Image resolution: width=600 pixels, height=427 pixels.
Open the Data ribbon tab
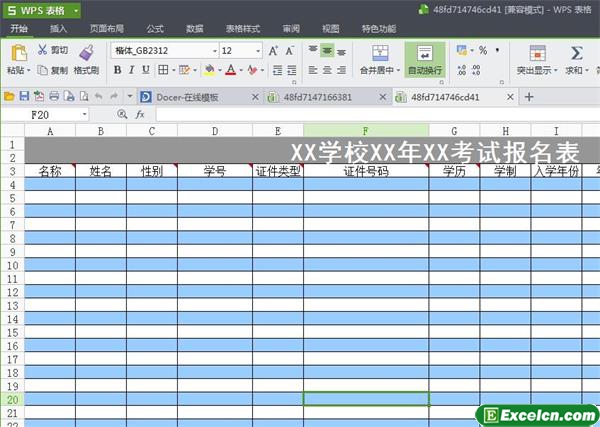195,29
